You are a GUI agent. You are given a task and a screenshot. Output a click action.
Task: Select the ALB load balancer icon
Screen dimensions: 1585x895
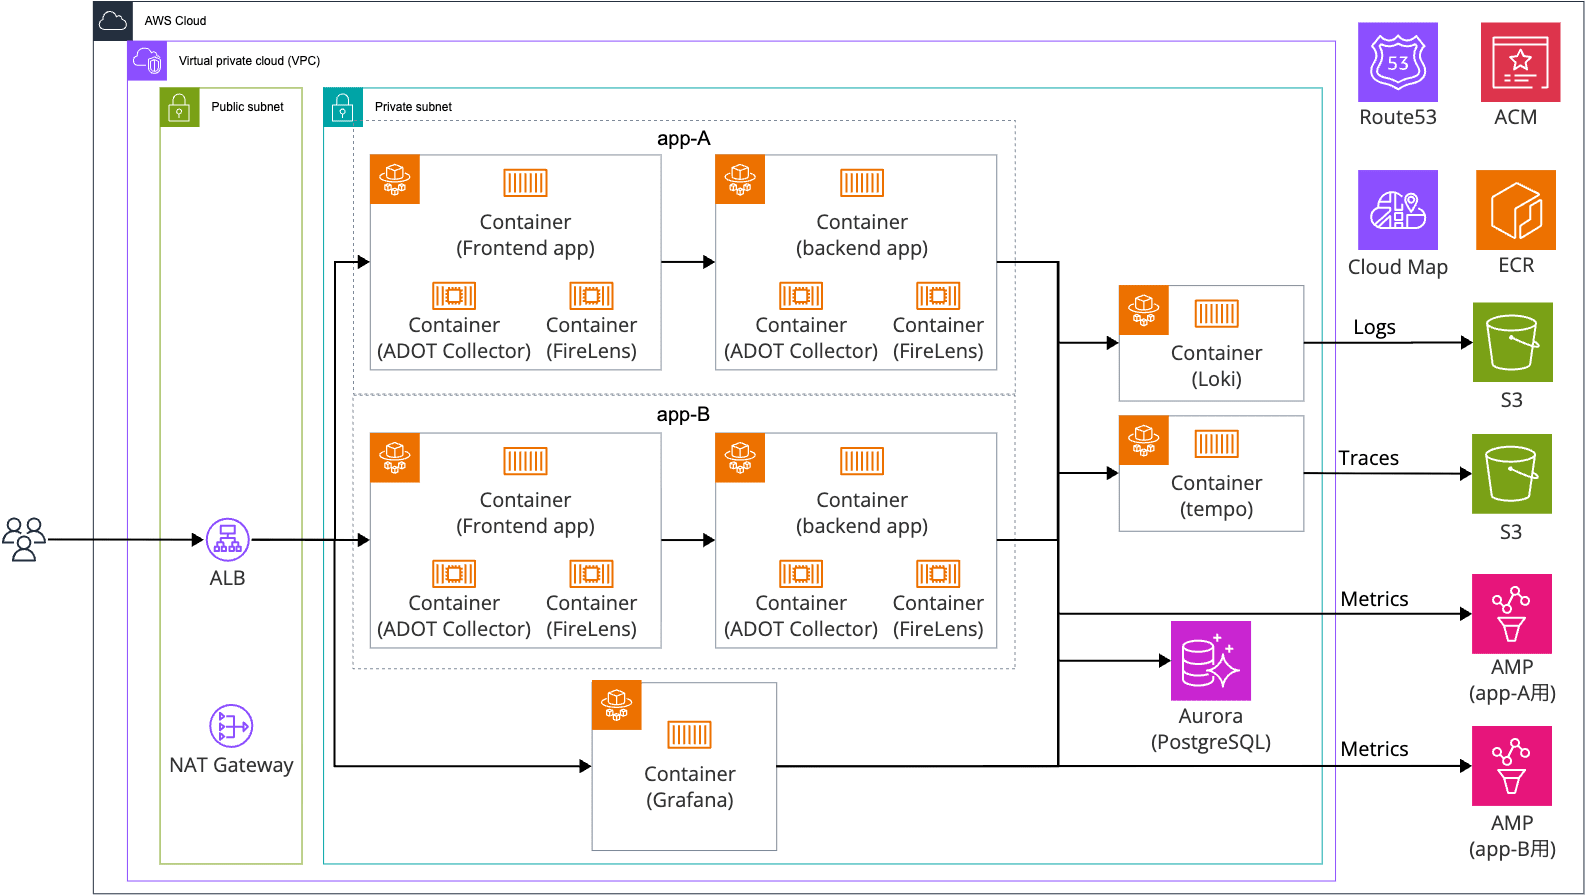coord(228,540)
